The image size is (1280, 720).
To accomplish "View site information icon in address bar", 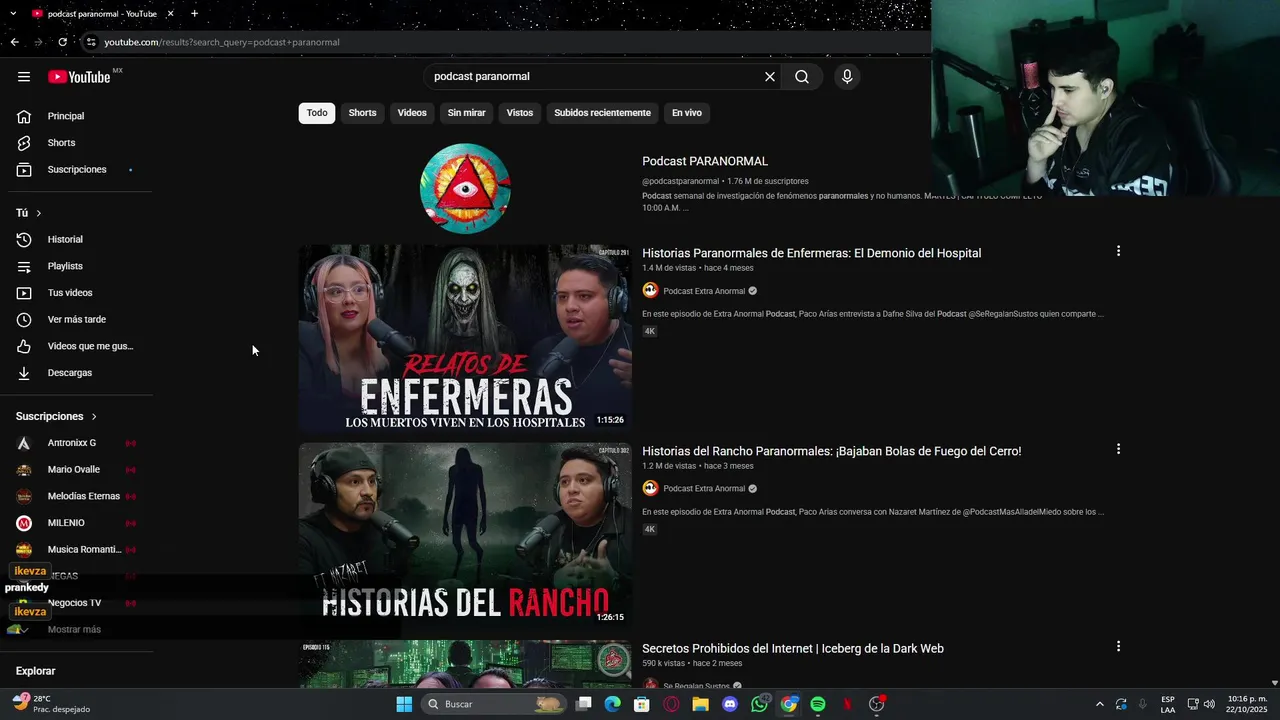I will point(91,42).
